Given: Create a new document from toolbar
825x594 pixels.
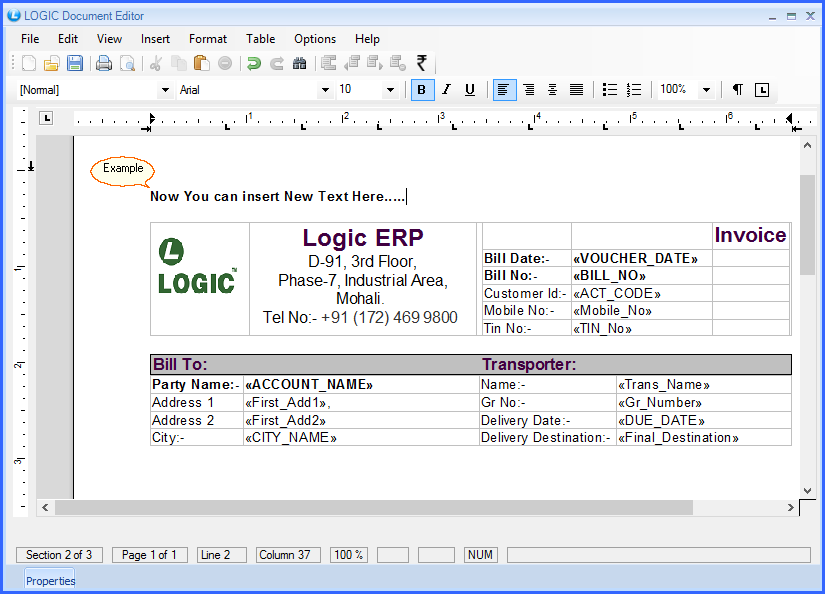Looking at the screenshot, I should point(29,63).
